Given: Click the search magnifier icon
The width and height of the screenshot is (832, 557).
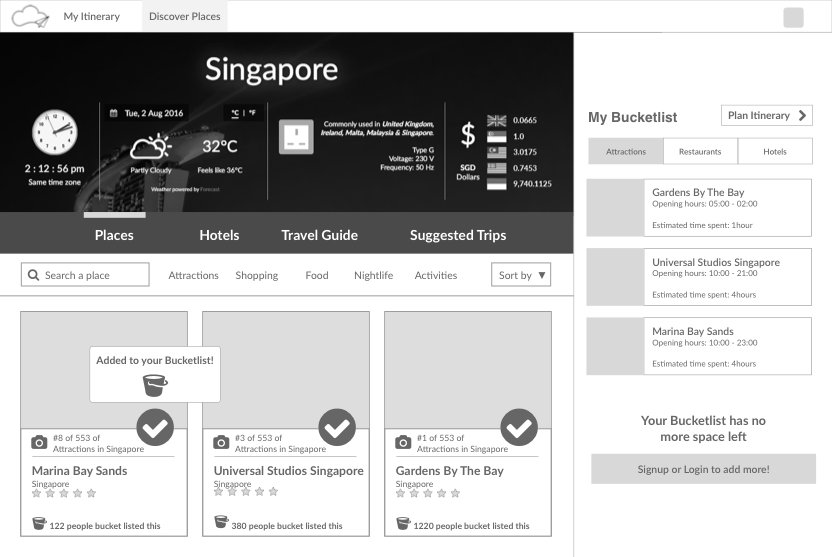Looking at the screenshot, I should pyautogui.click(x=33, y=275).
